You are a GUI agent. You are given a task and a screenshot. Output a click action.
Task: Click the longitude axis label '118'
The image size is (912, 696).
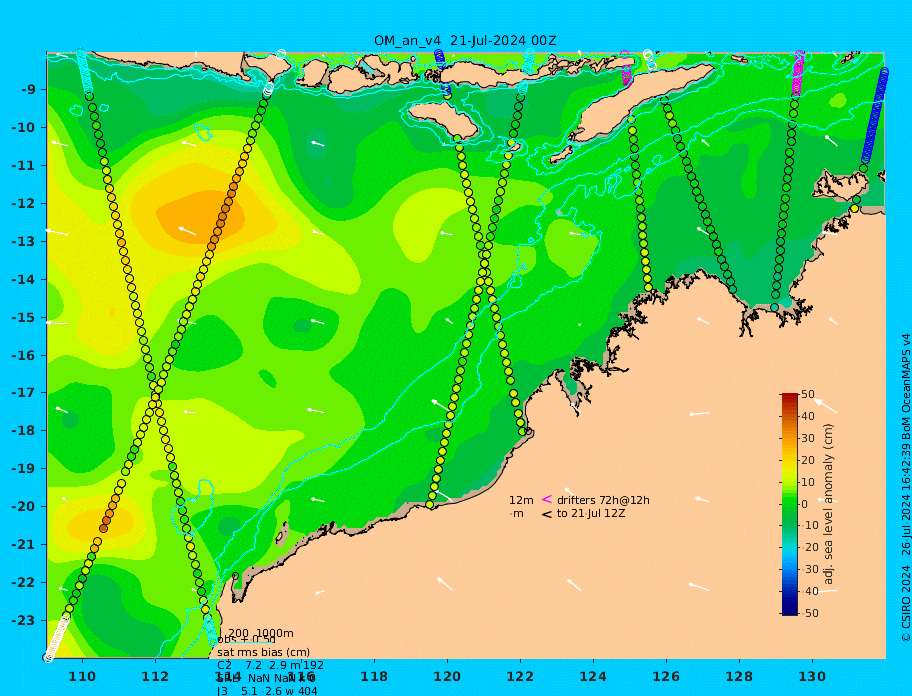(374, 677)
